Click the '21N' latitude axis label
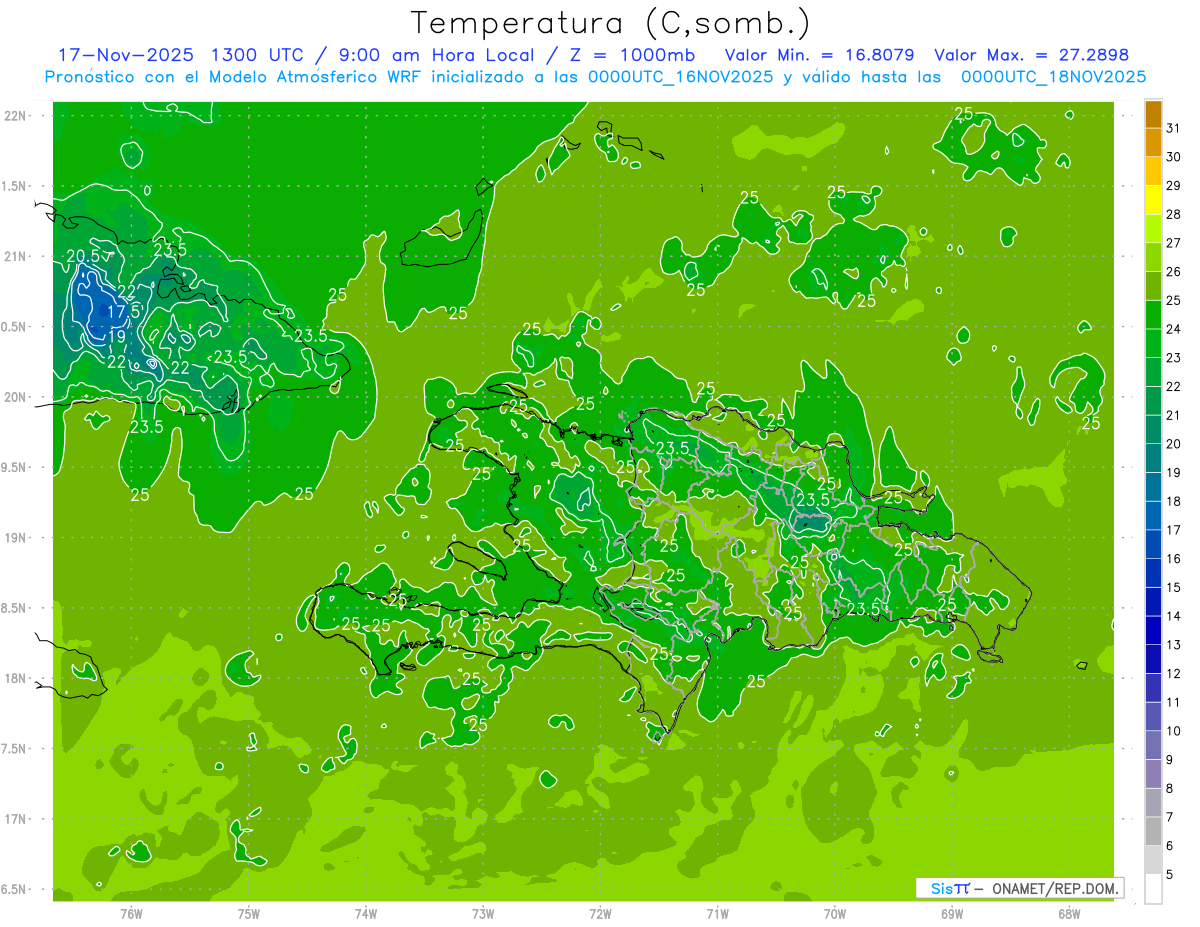1200x927 pixels. pyautogui.click(x=15, y=257)
